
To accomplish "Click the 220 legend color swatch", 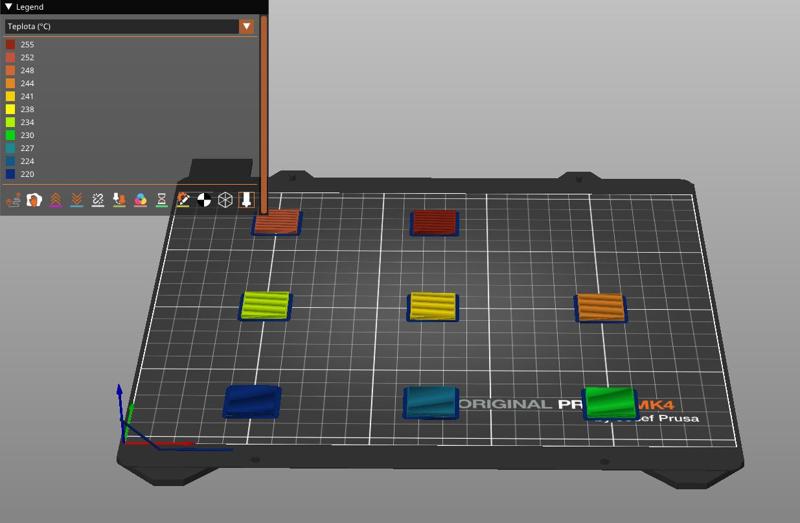I will click(10, 174).
